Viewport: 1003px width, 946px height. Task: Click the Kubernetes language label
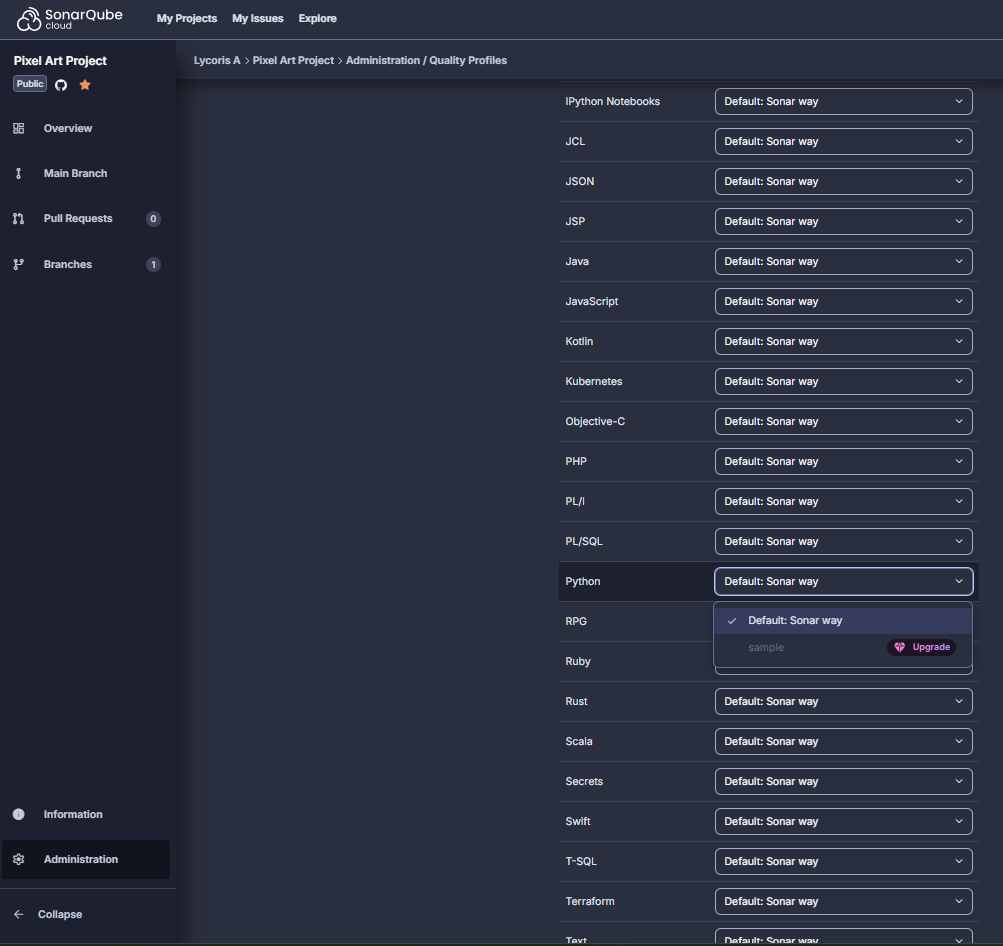(594, 381)
